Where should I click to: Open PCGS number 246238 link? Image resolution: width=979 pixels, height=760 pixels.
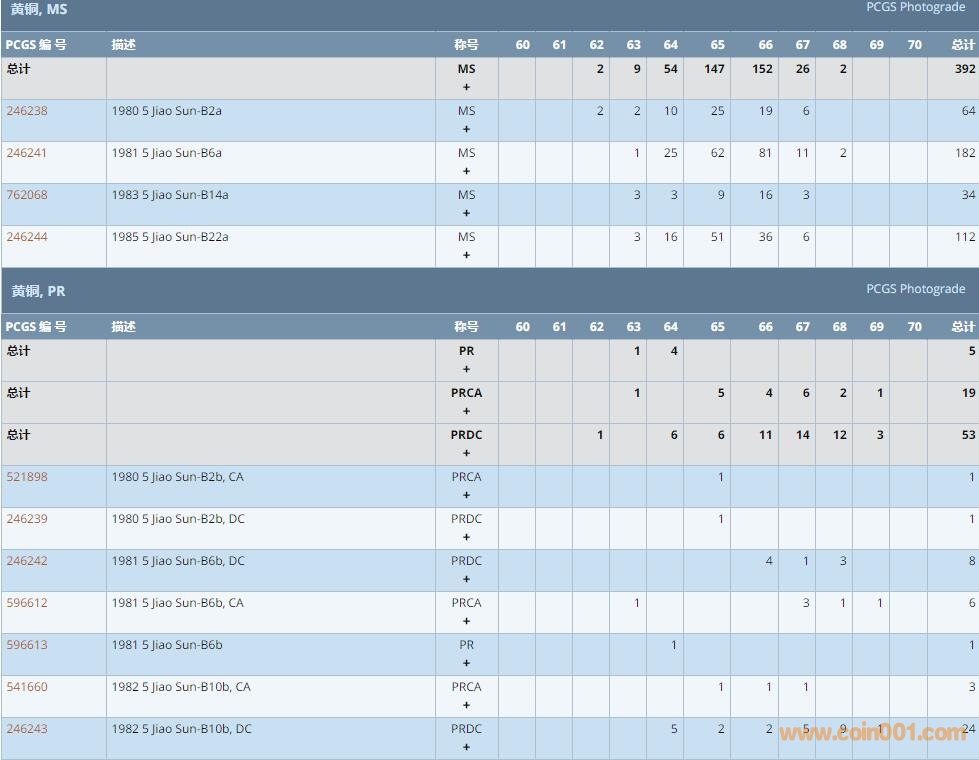coord(27,111)
